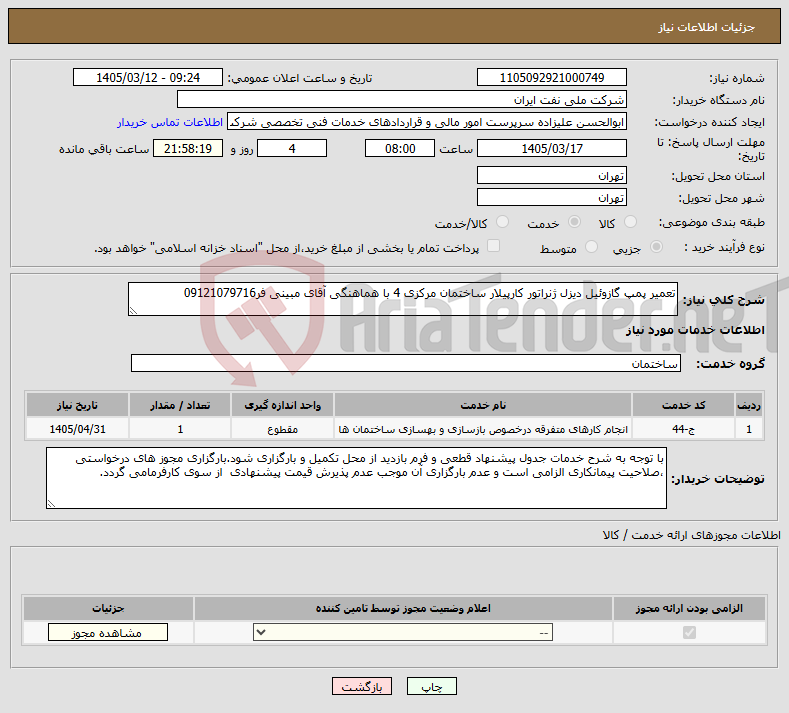
Task: Click the شهر محل تحویل field تهران
Action: click(x=551, y=197)
